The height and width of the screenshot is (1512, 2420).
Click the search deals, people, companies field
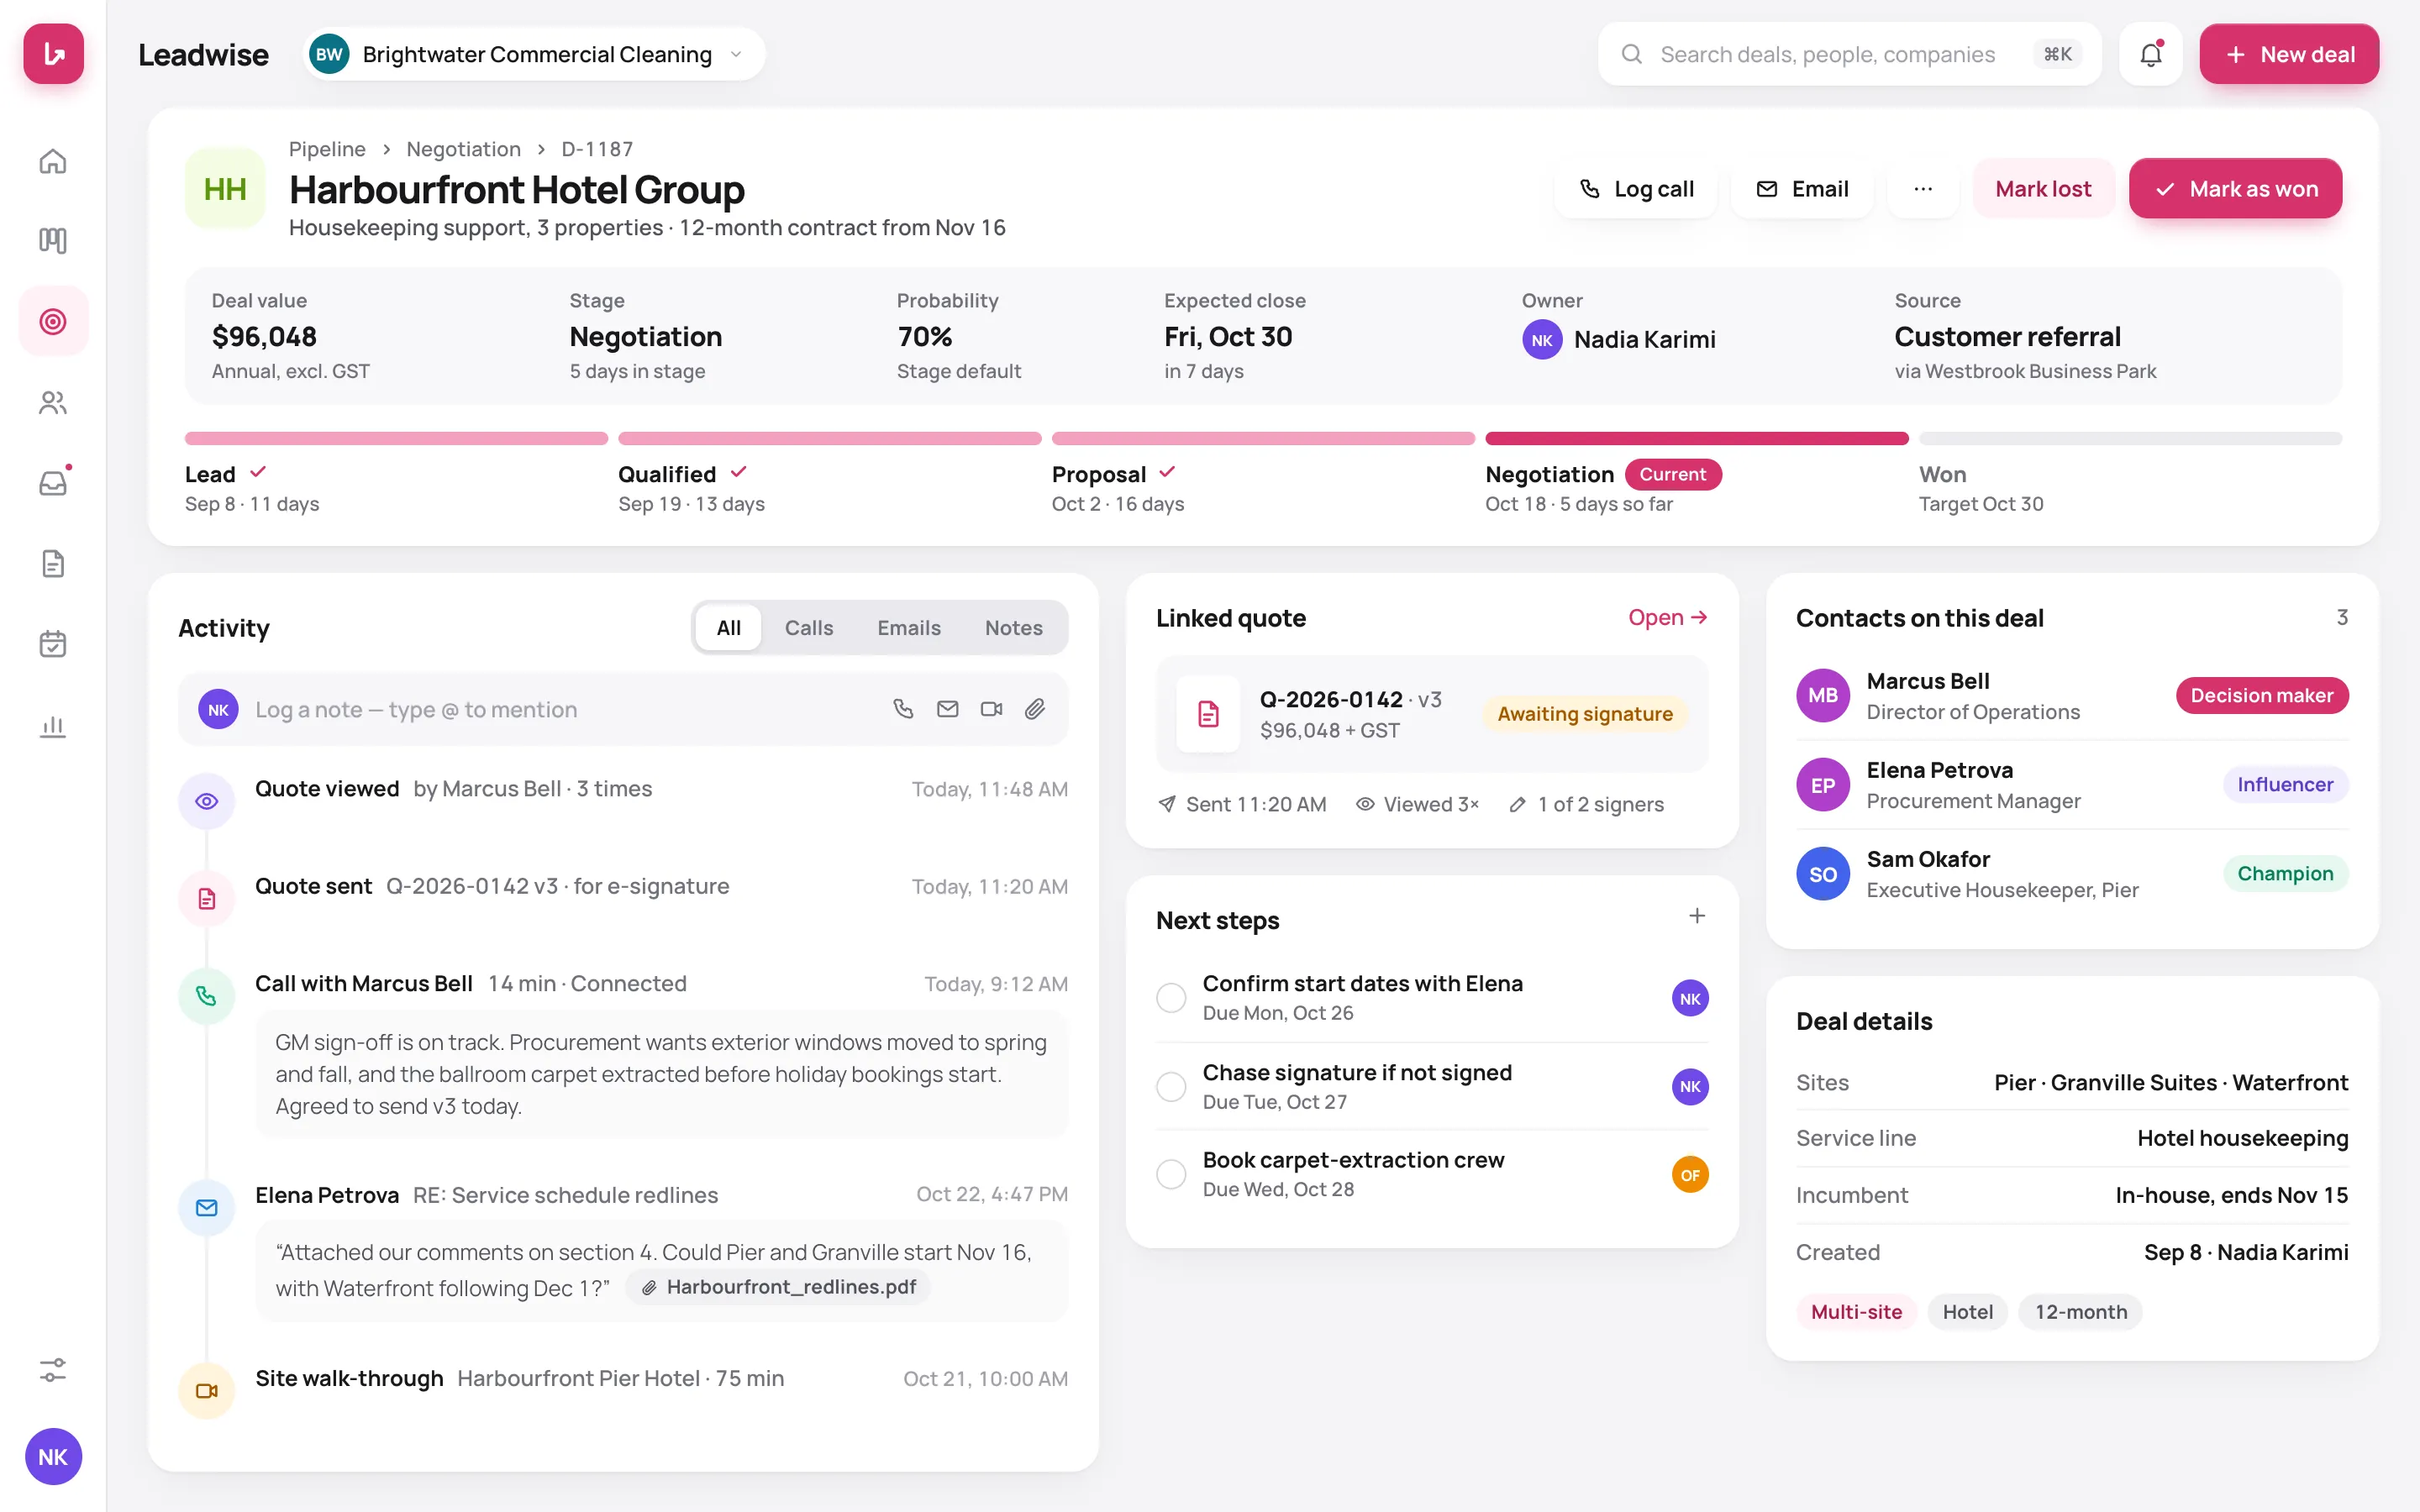(x=1849, y=54)
